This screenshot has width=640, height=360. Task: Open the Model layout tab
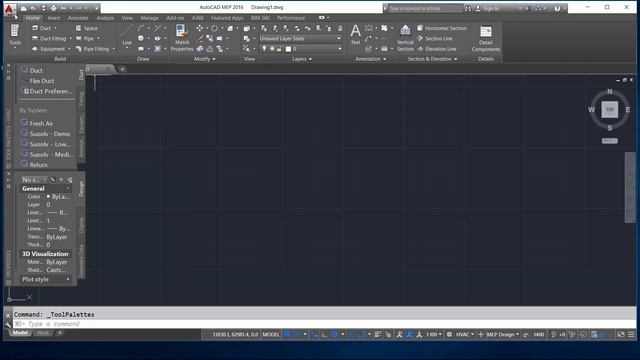20,333
